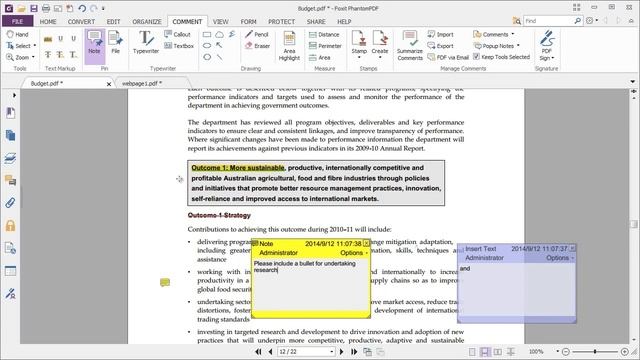640x360 pixels.
Task: Click the zoom out minus button
Action: click(x=566, y=351)
